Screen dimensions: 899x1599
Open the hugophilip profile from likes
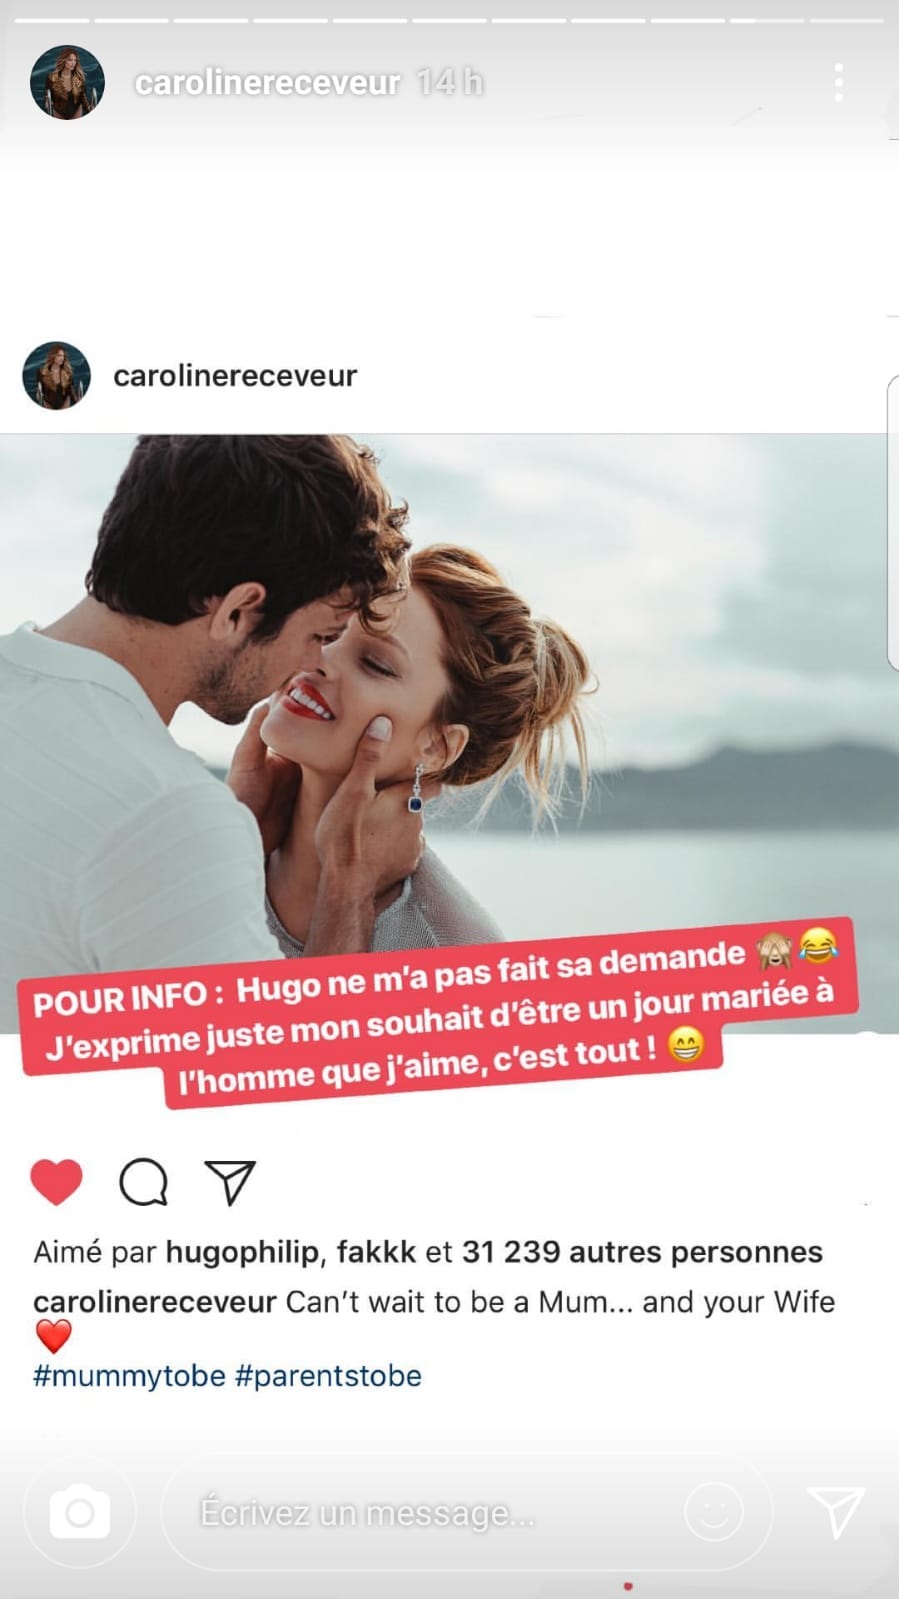[243, 1252]
